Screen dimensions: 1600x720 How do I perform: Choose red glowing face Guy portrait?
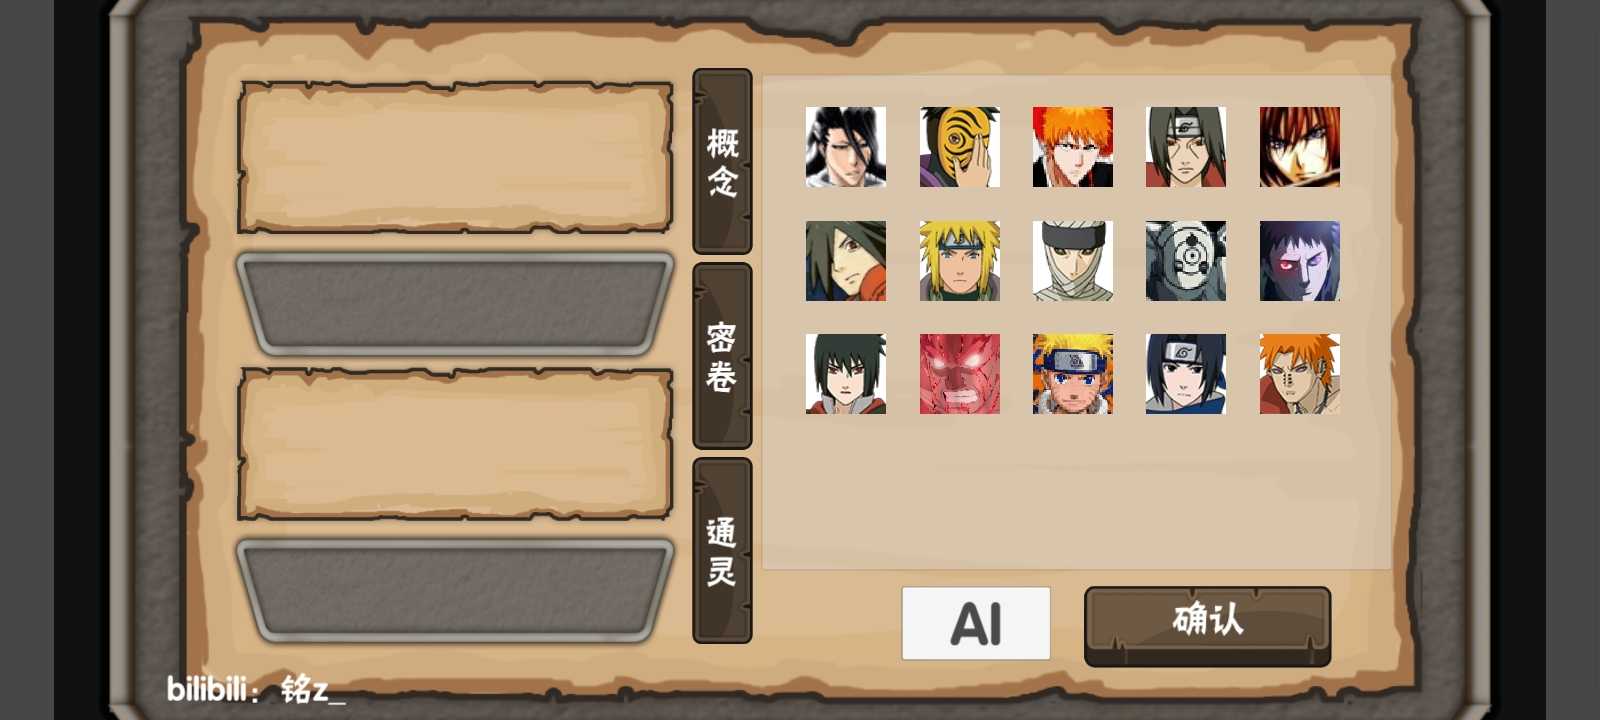(959, 374)
